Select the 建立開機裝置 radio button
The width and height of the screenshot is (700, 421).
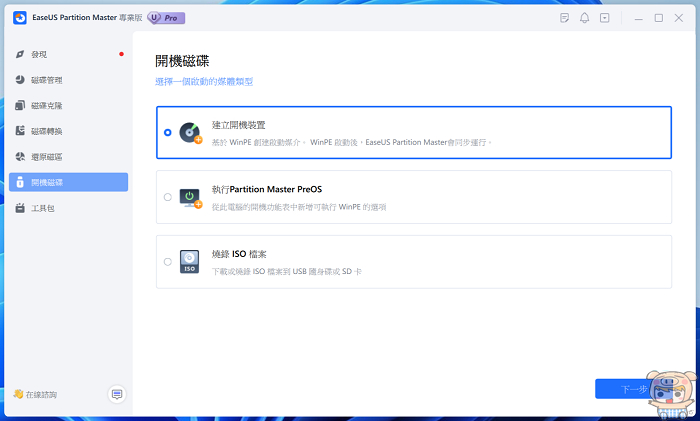(x=167, y=132)
